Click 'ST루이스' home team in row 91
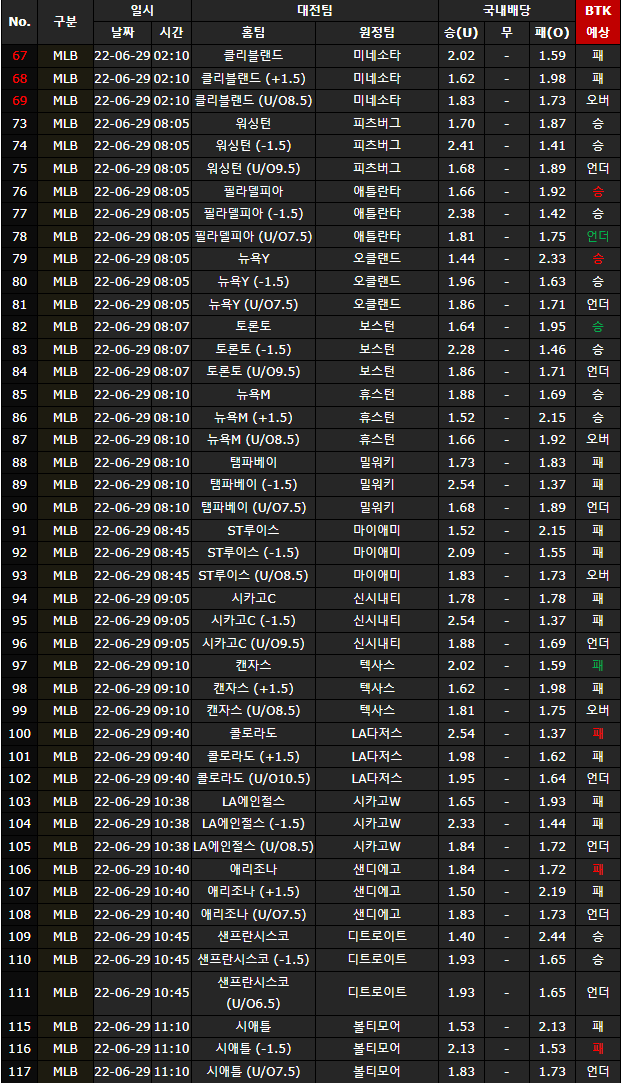Viewport: 621px width, 1083px height. (254, 530)
